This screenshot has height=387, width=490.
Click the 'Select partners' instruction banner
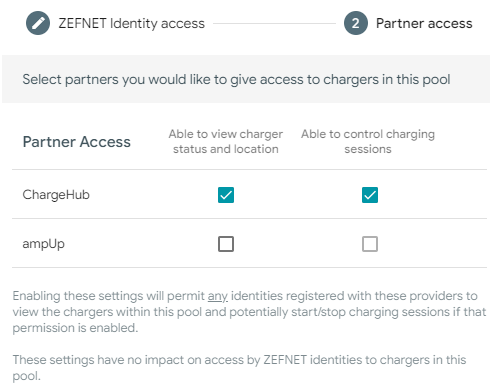[246, 79]
